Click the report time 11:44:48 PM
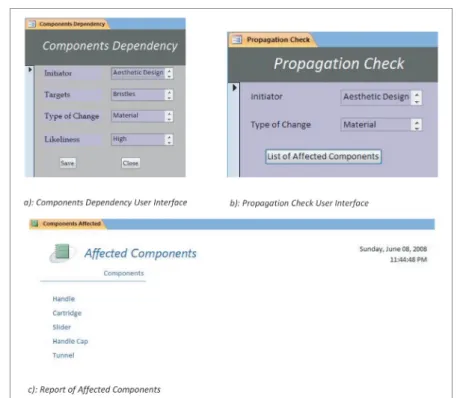 coord(409,260)
